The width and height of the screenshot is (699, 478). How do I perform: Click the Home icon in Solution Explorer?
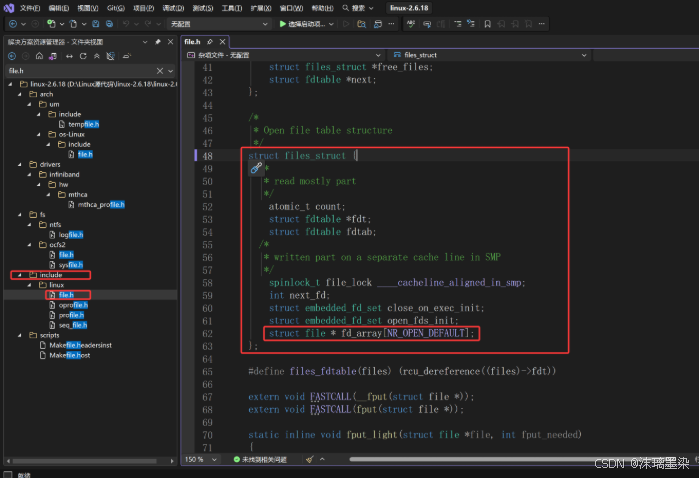coord(40,56)
